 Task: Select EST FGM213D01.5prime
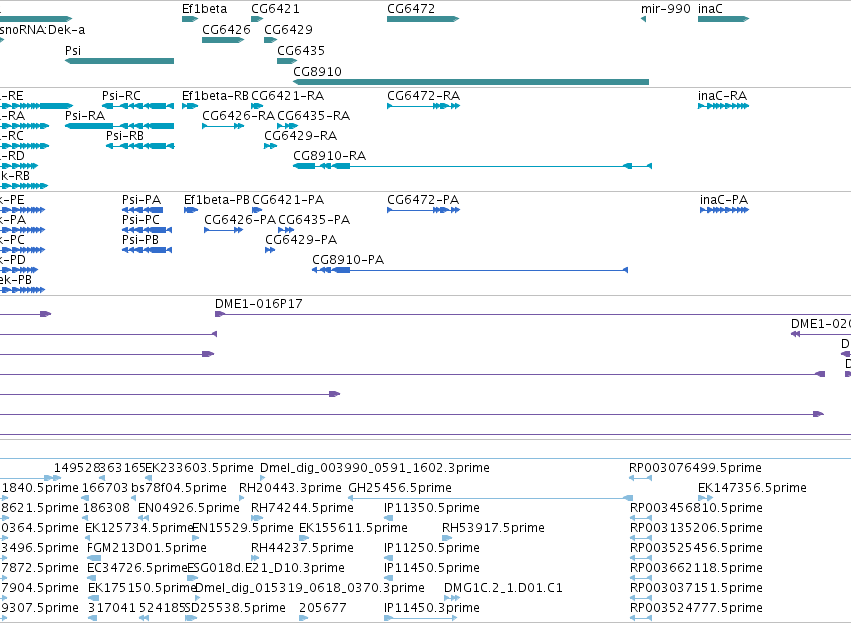(147, 548)
